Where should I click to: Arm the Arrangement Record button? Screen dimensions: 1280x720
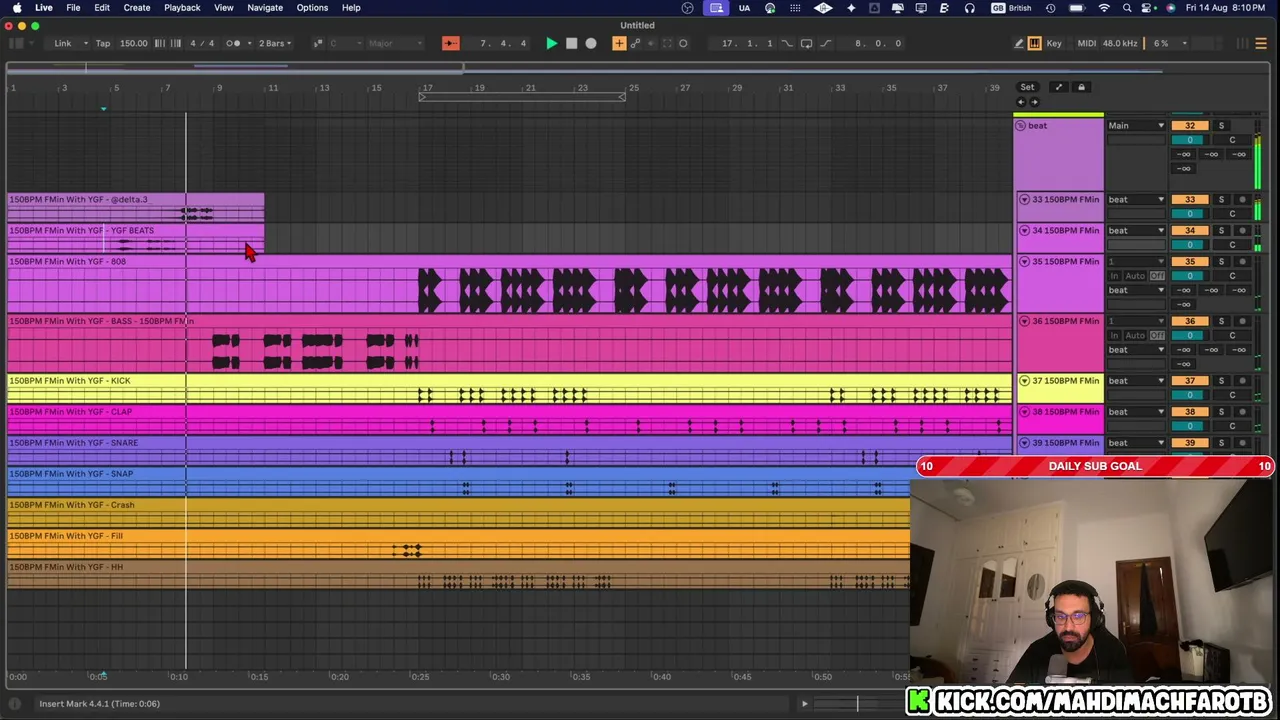[x=591, y=43]
